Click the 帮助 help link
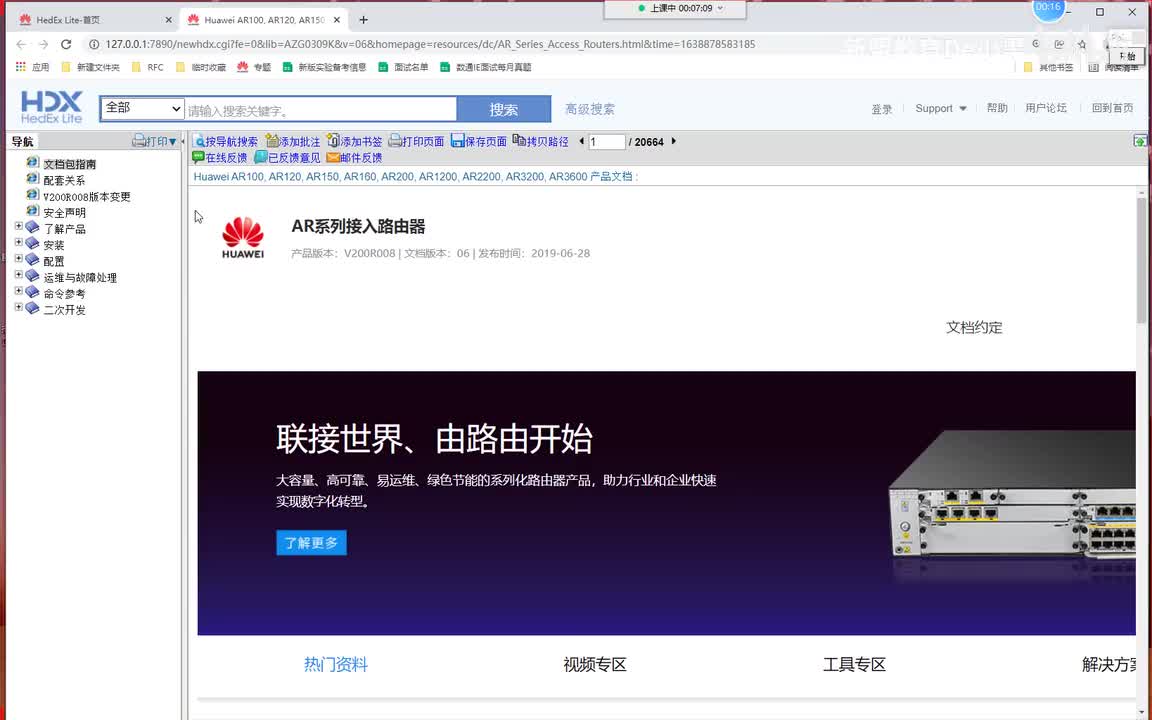 pos(997,108)
